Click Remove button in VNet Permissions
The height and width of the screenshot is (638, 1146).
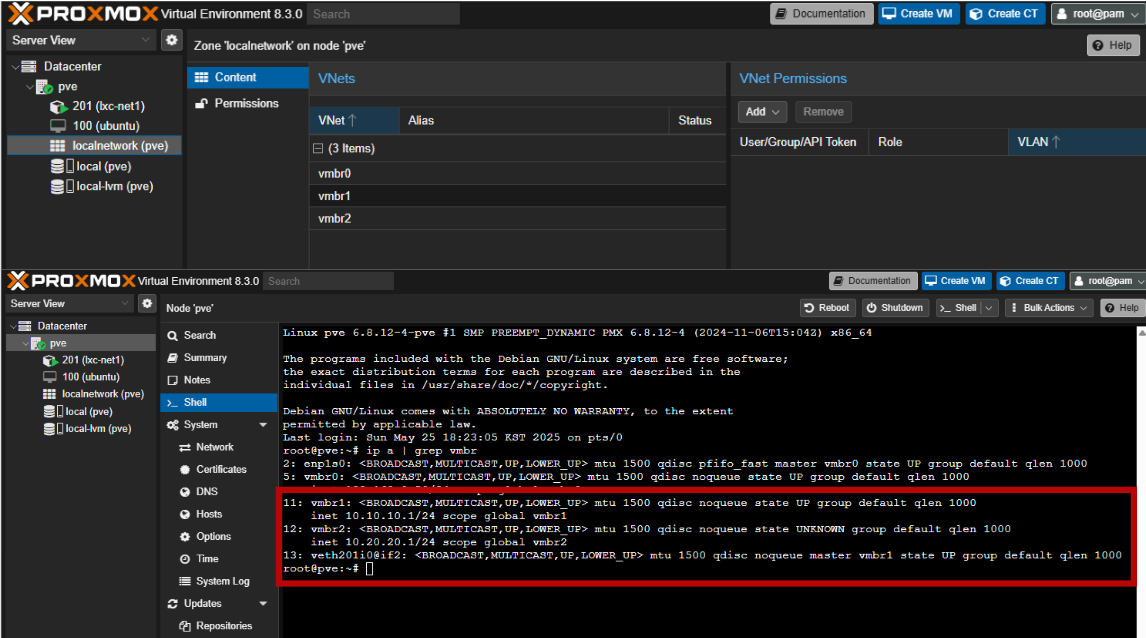coord(823,112)
